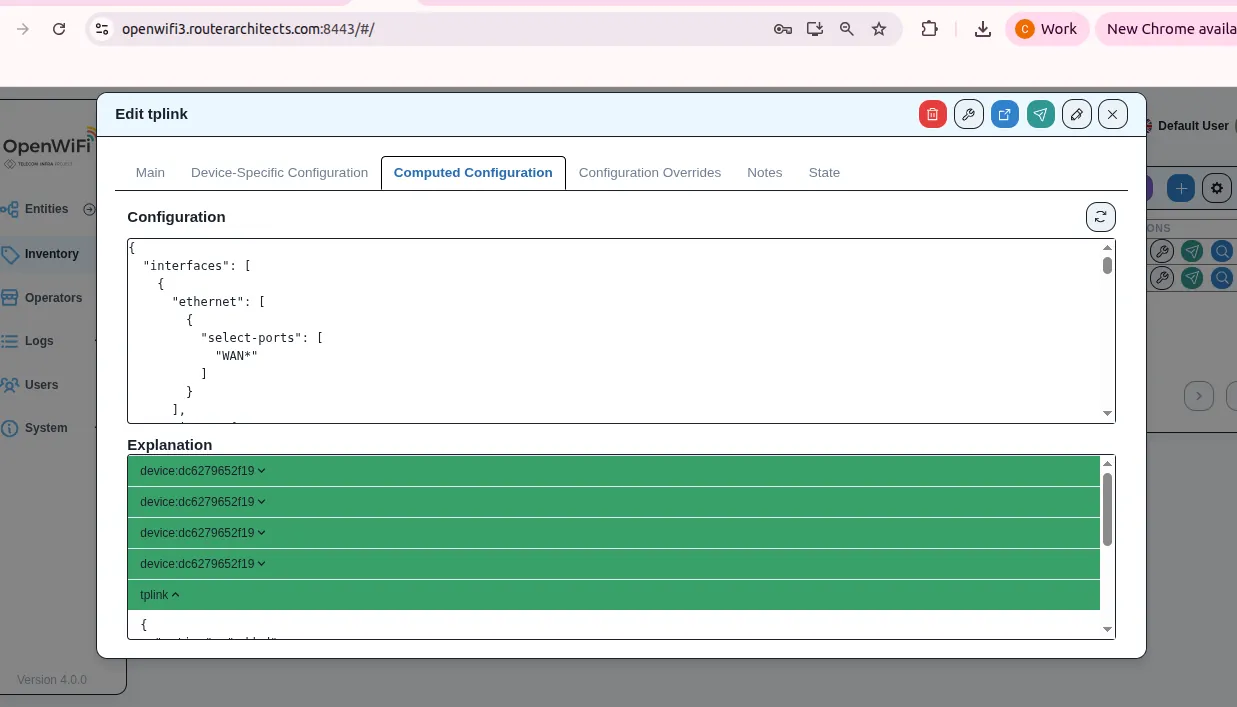Image resolution: width=1237 pixels, height=707 pixels.
Task: Open the Notes tab
Action: point(764,172)
